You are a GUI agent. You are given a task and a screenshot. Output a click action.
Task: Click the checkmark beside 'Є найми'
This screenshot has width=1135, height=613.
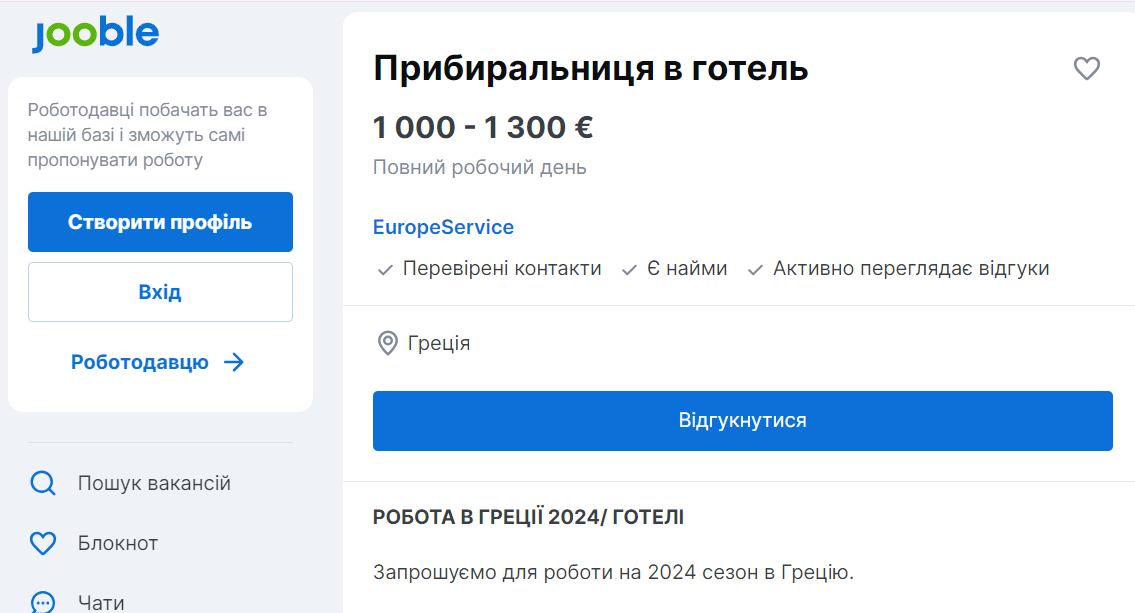pyautogui.click(x=628, y=268)
